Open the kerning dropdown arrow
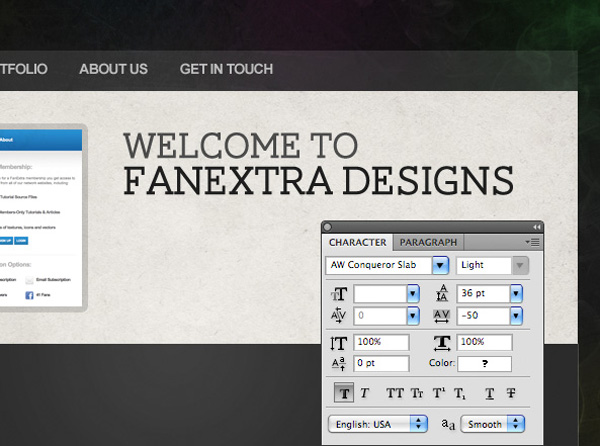The width and height of the screenshot is (600, 446). tap(412, 316)
